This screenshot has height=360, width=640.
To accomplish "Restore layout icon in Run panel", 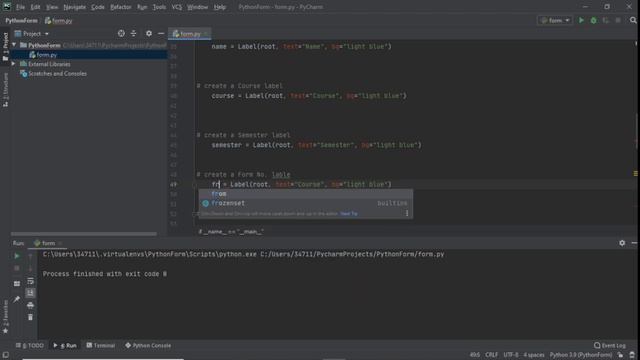I will point(17,283).
